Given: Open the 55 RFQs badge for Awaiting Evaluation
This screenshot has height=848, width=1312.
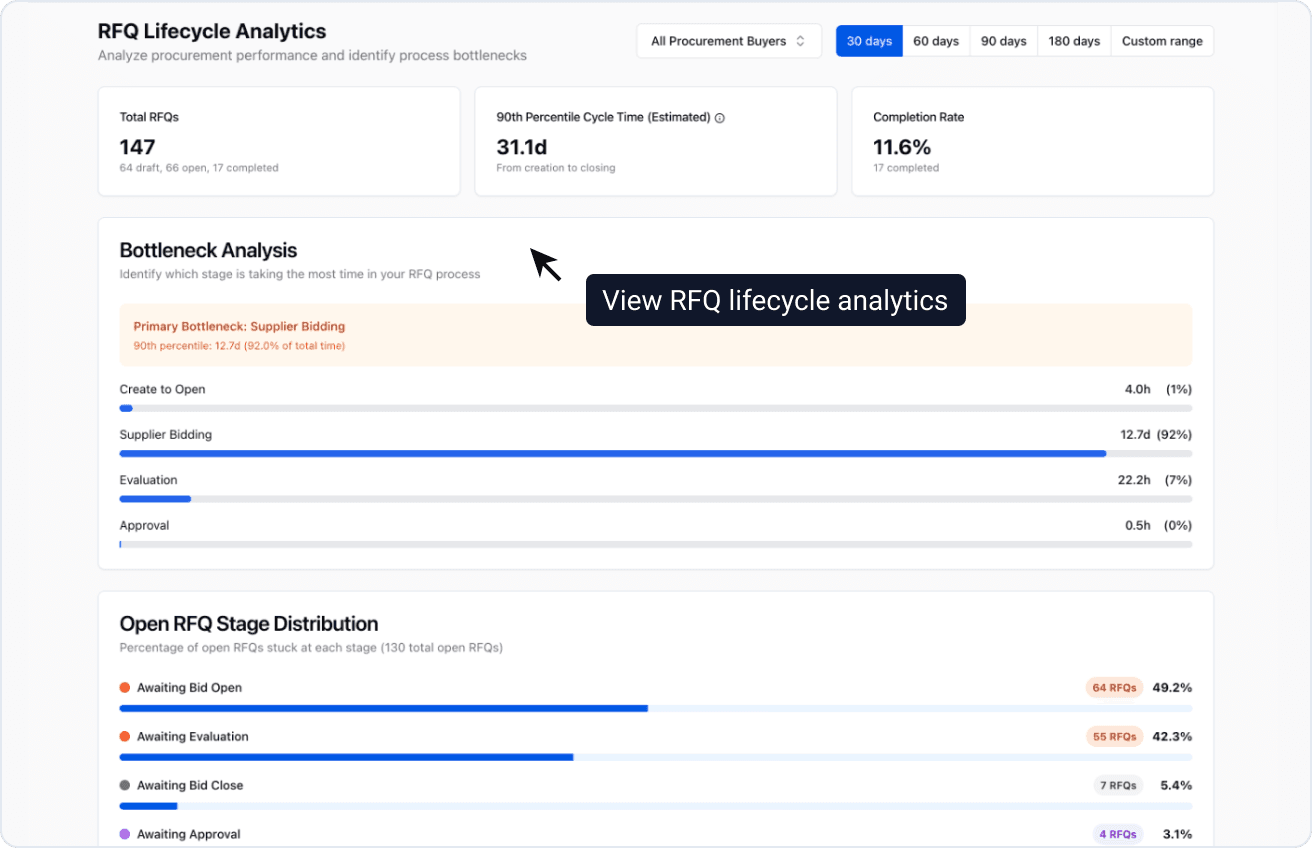Looking at the screenshot, I should (1114, 736).
